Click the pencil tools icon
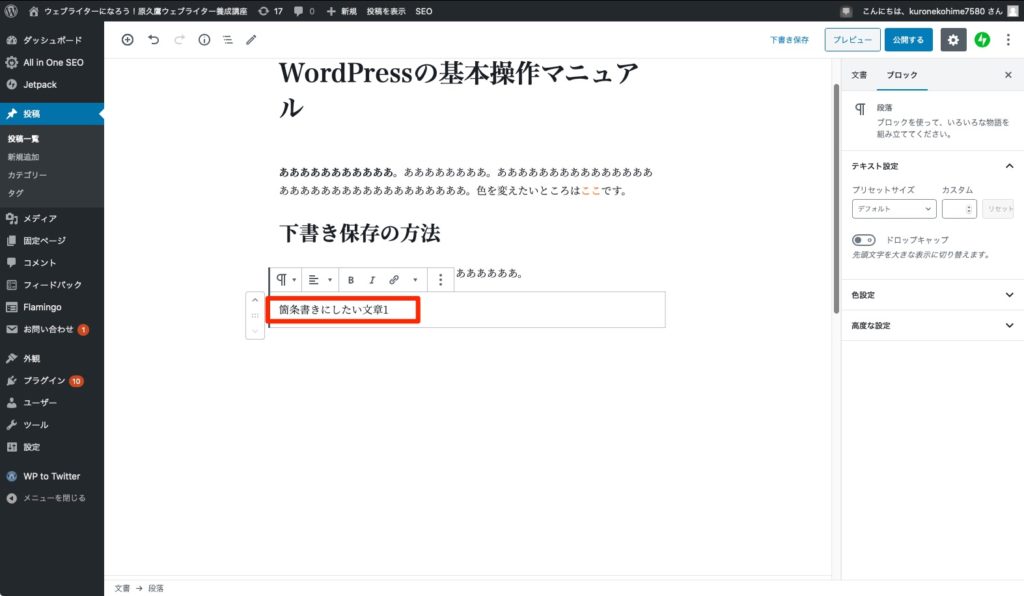The height and width of the screenshot is (596, 1024). 251,40
